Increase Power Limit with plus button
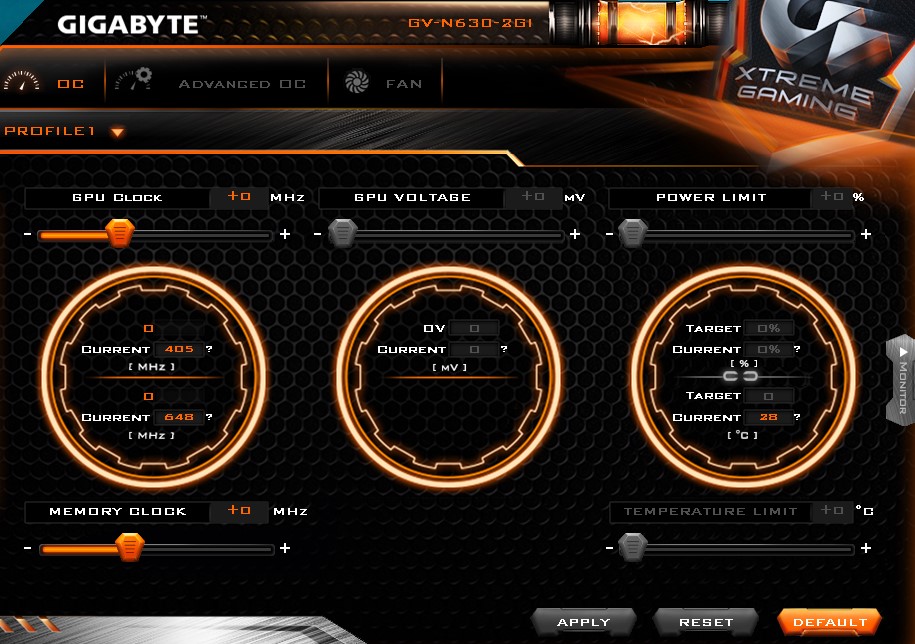The image size is (915, 644). tap(866, 234)
